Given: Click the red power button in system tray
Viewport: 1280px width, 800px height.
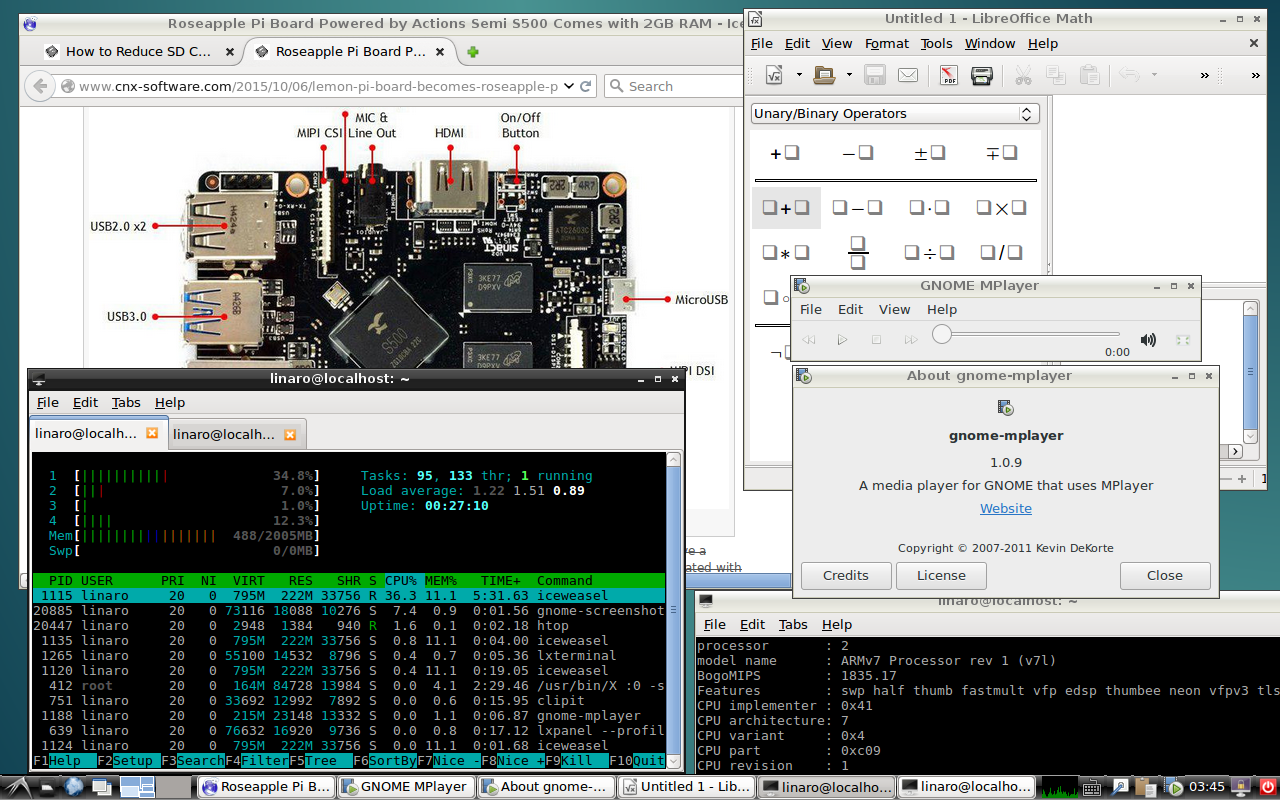Looking at the screenshot, I should click(1266, 787).
